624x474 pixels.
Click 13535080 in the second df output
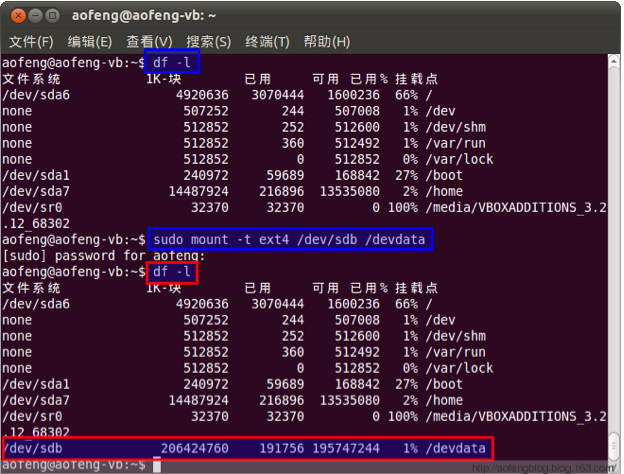(350, 400)
